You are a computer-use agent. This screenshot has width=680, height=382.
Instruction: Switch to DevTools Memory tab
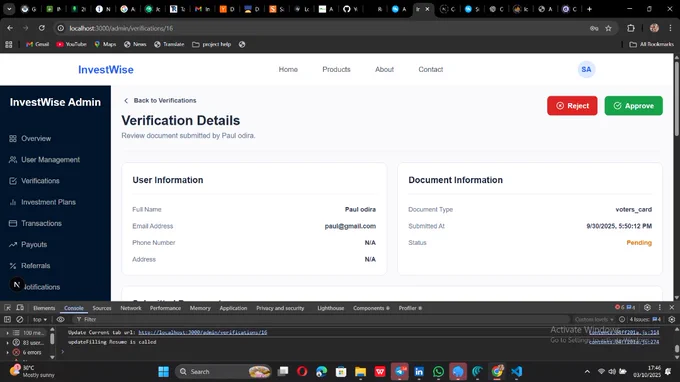200,308
